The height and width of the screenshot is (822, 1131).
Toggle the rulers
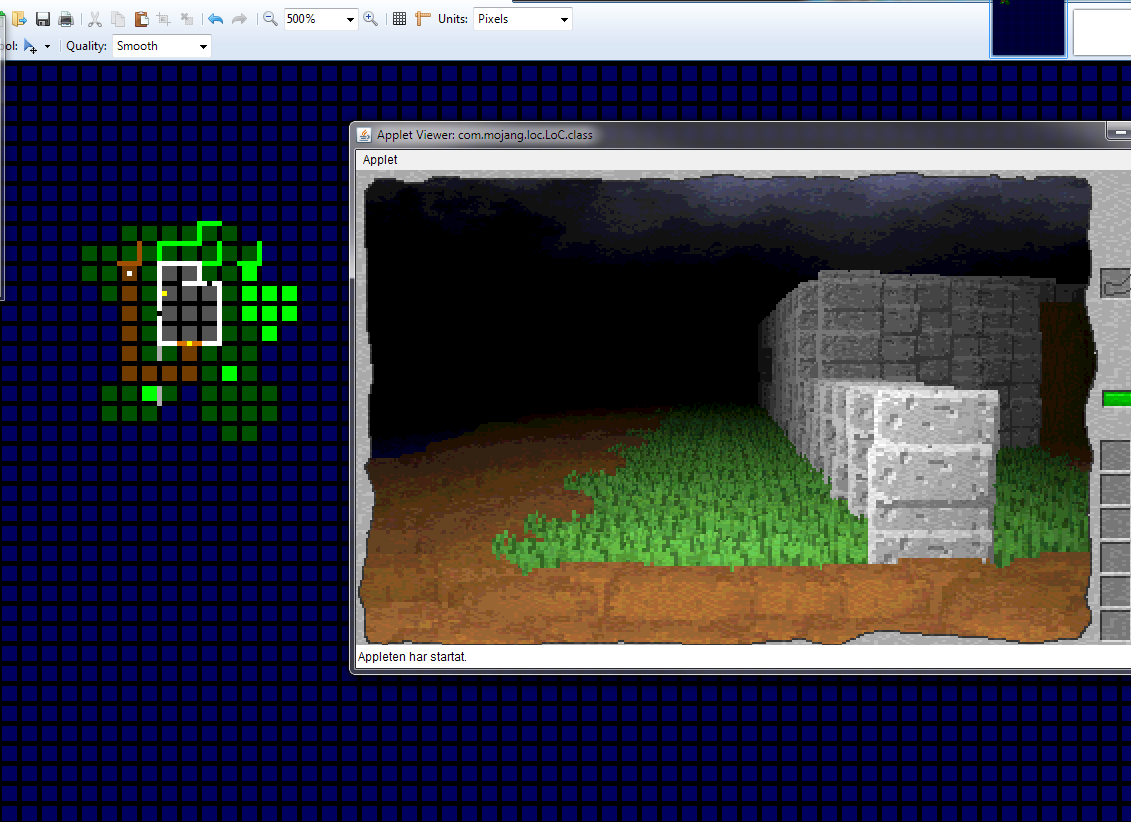(423, 19)
